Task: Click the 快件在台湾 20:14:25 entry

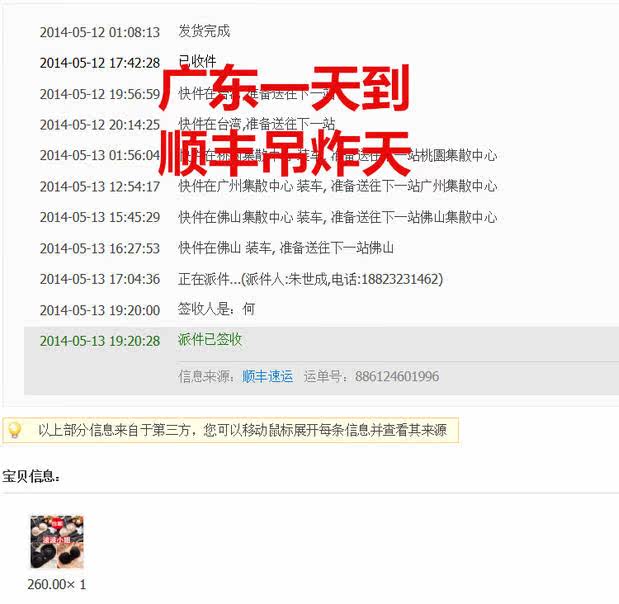Action: click(x=257, y=124)
